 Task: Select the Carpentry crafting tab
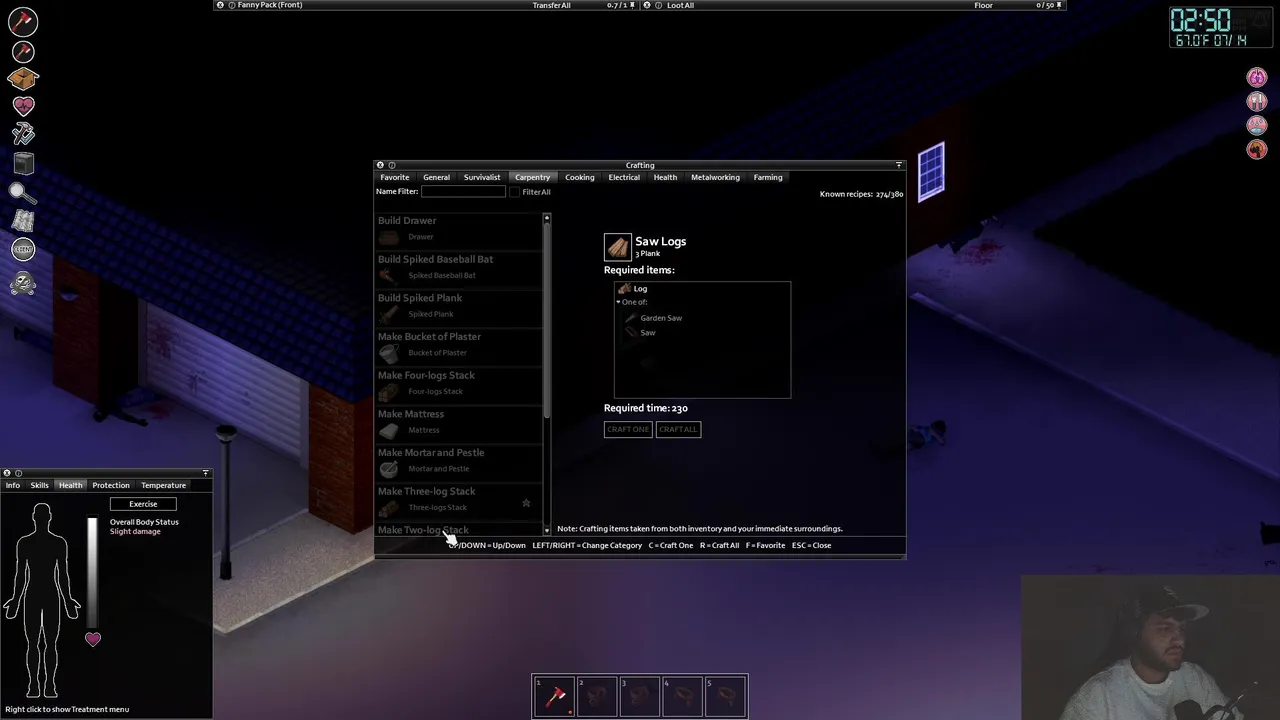pos(532,177)
